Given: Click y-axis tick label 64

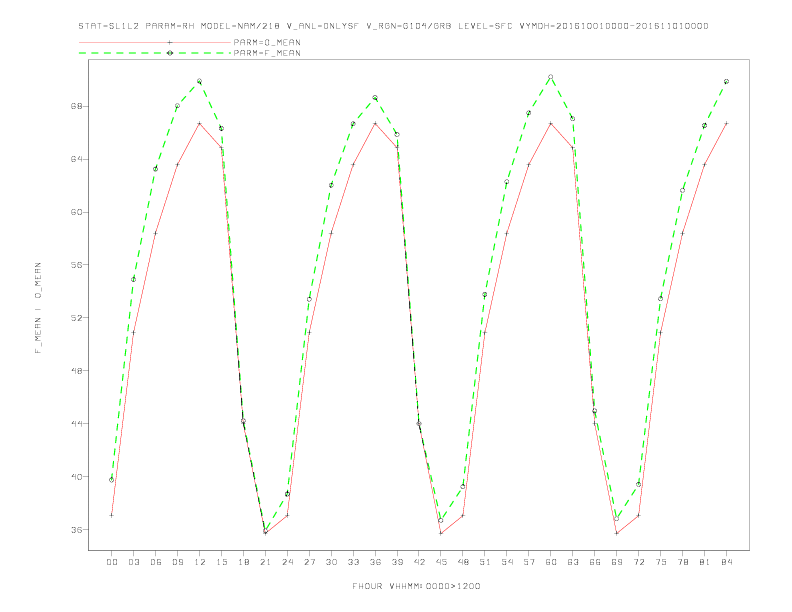Looking at the screenshot, I should pos(76,159).
